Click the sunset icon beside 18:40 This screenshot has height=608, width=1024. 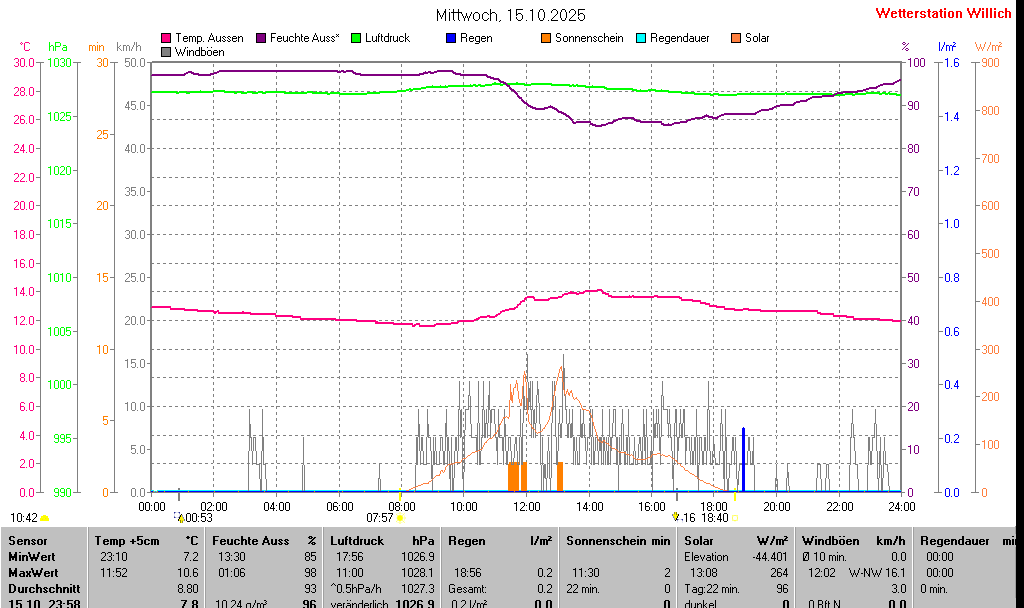(x=735, y=518)
